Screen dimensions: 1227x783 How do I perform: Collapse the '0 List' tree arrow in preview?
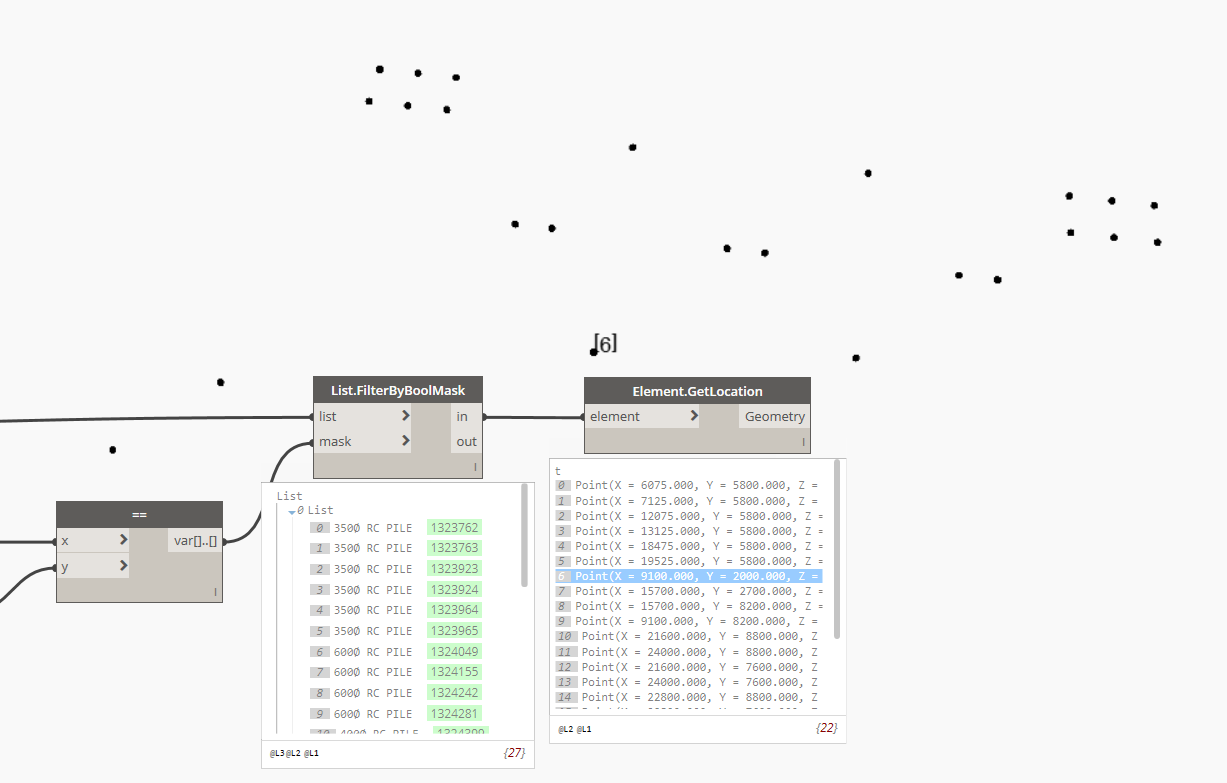(x=292, y=511)
